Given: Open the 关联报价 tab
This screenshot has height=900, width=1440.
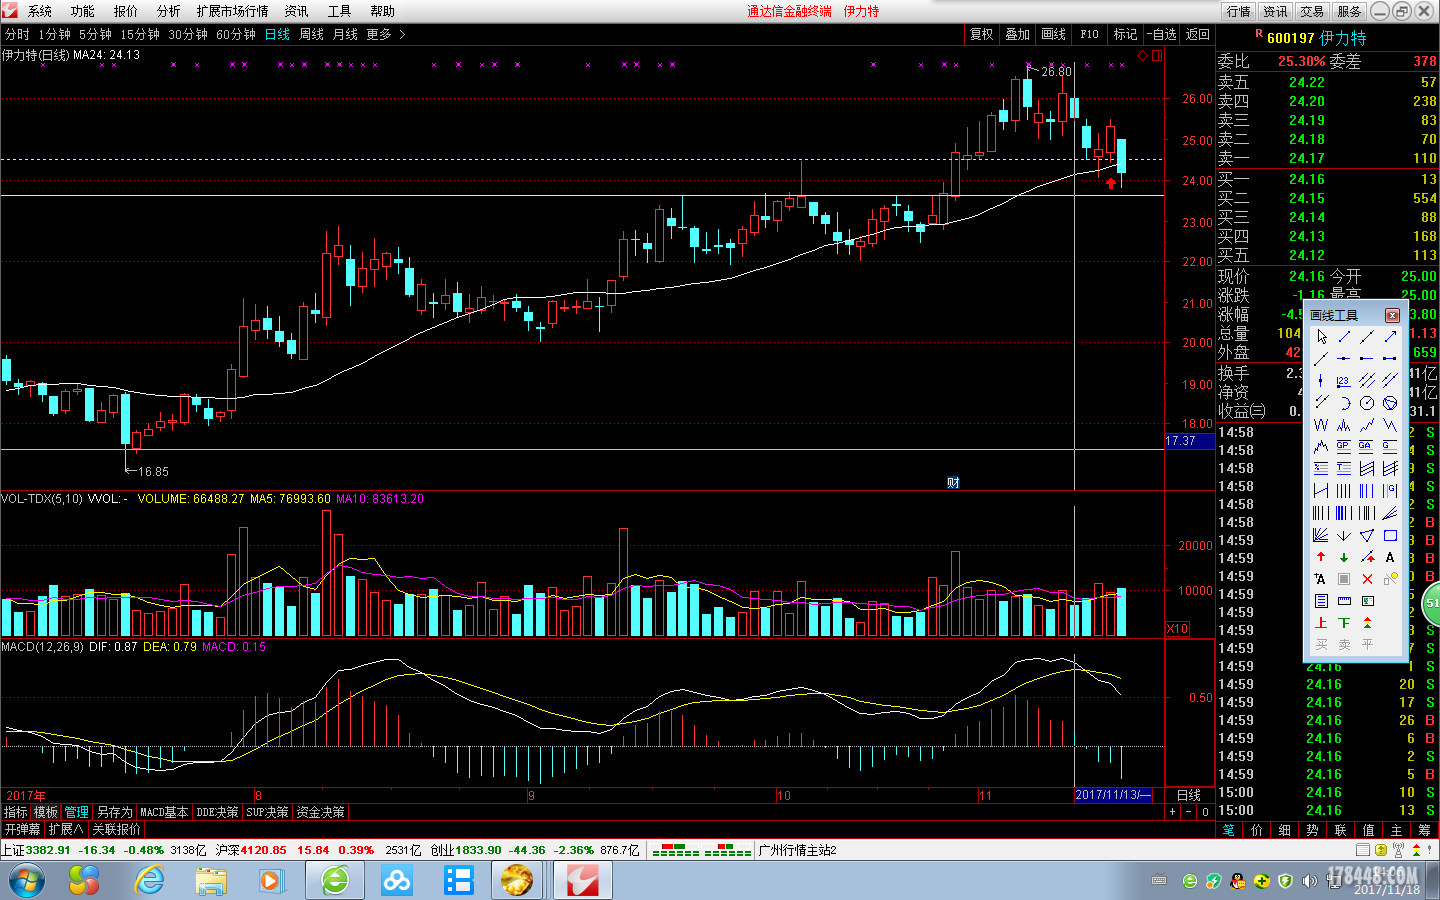Looking at the screenshot, I should coord(117,829).
